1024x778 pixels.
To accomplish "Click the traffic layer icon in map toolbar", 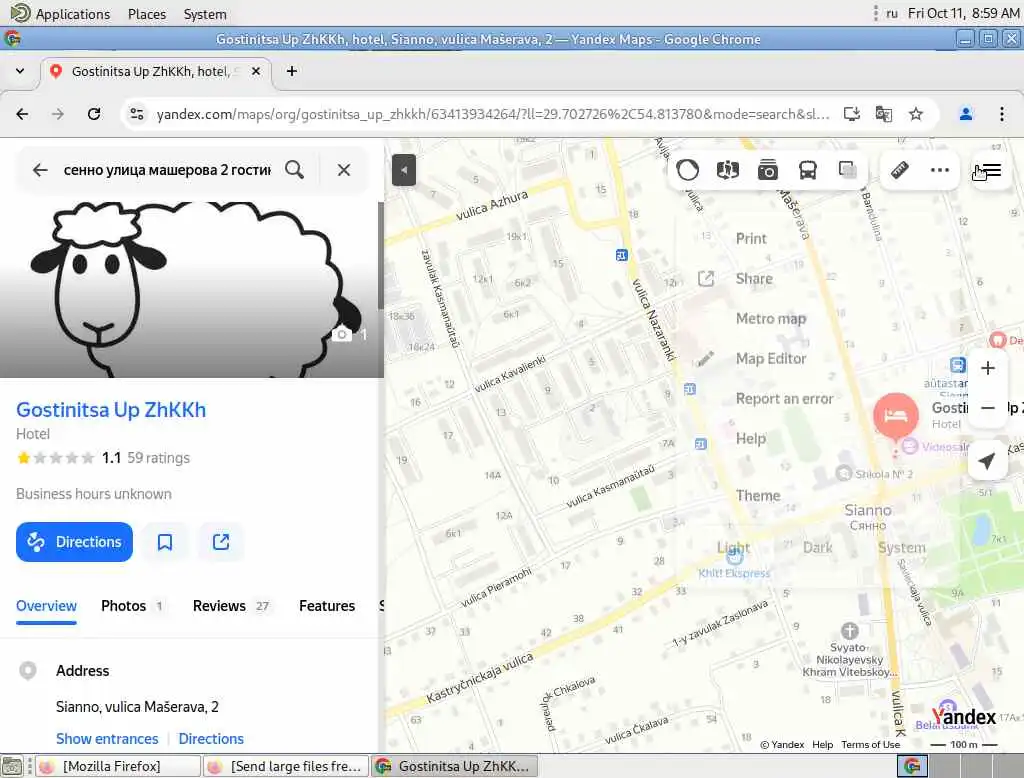I will coord(688,170).
